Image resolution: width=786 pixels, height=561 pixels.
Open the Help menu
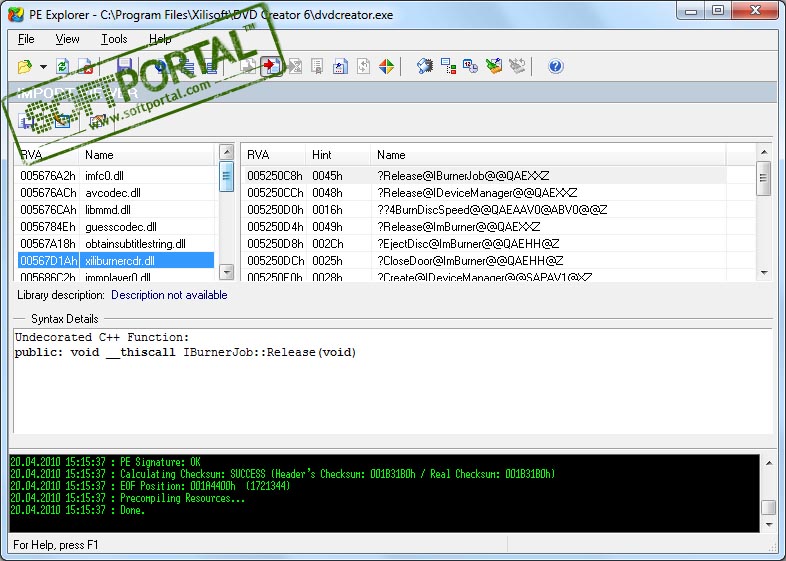click(x=160, y=39)
